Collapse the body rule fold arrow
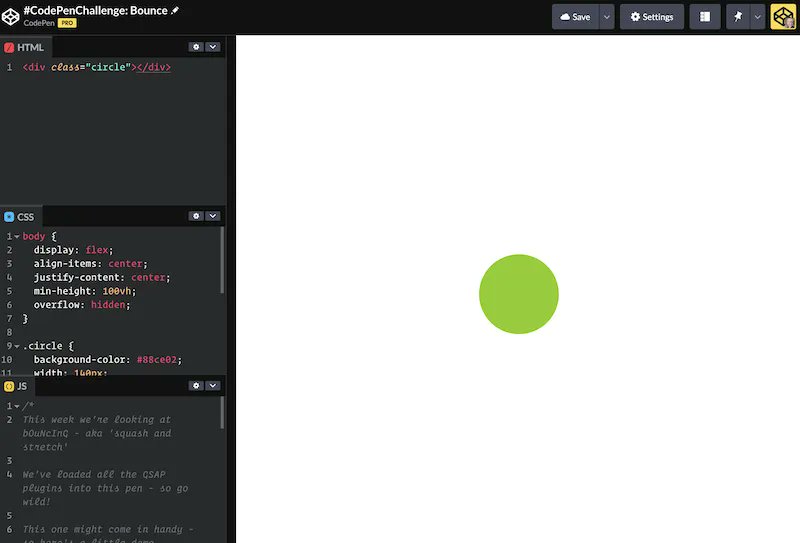This screenshot has height=543, width=800. click(x=17, y=236)
